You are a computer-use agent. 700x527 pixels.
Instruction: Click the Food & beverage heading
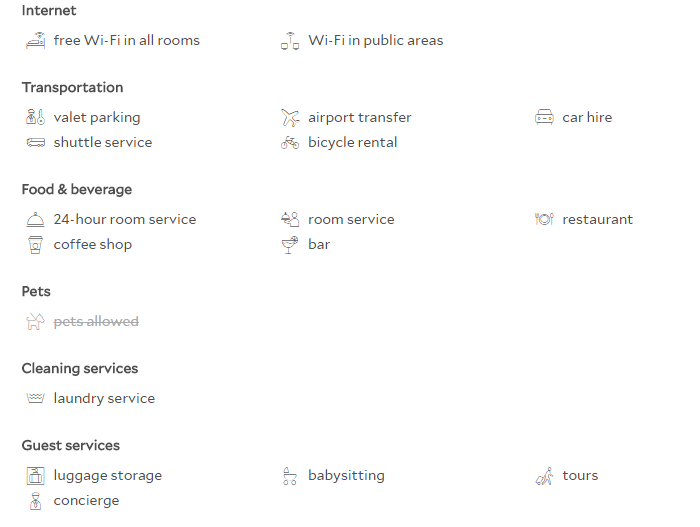pos(77,189)
